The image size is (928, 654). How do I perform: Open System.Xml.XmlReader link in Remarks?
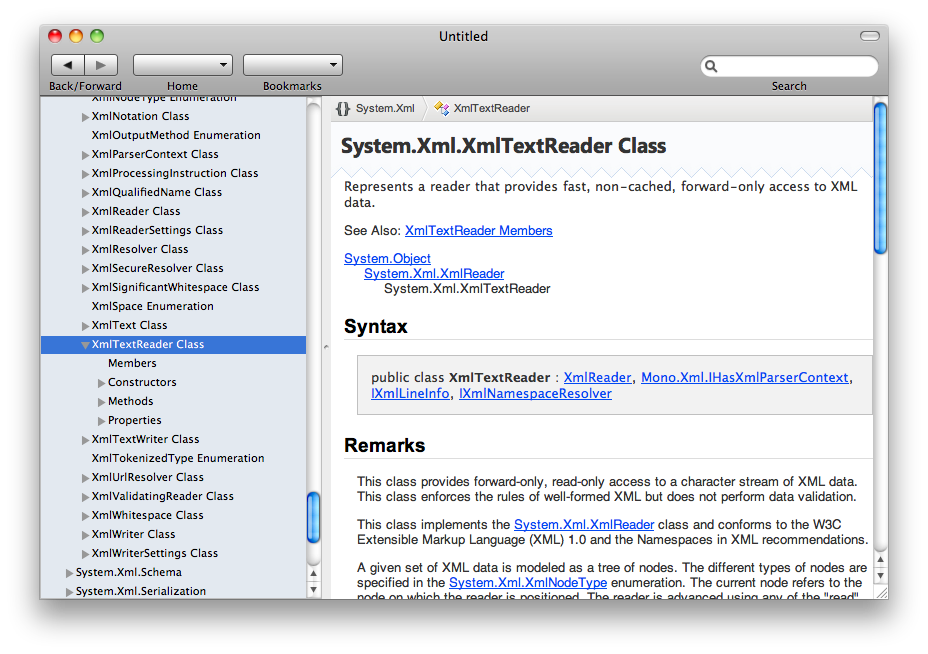click(584, 524)
